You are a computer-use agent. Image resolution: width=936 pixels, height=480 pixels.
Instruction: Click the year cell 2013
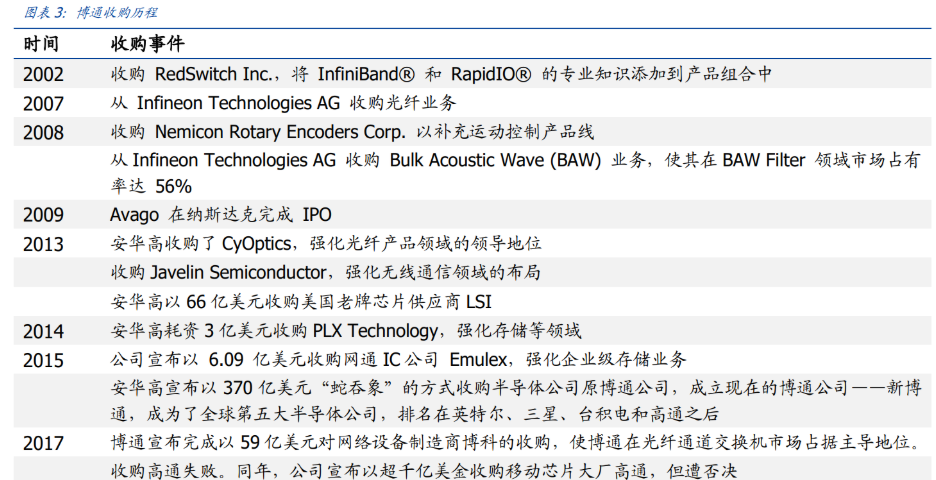43,244
